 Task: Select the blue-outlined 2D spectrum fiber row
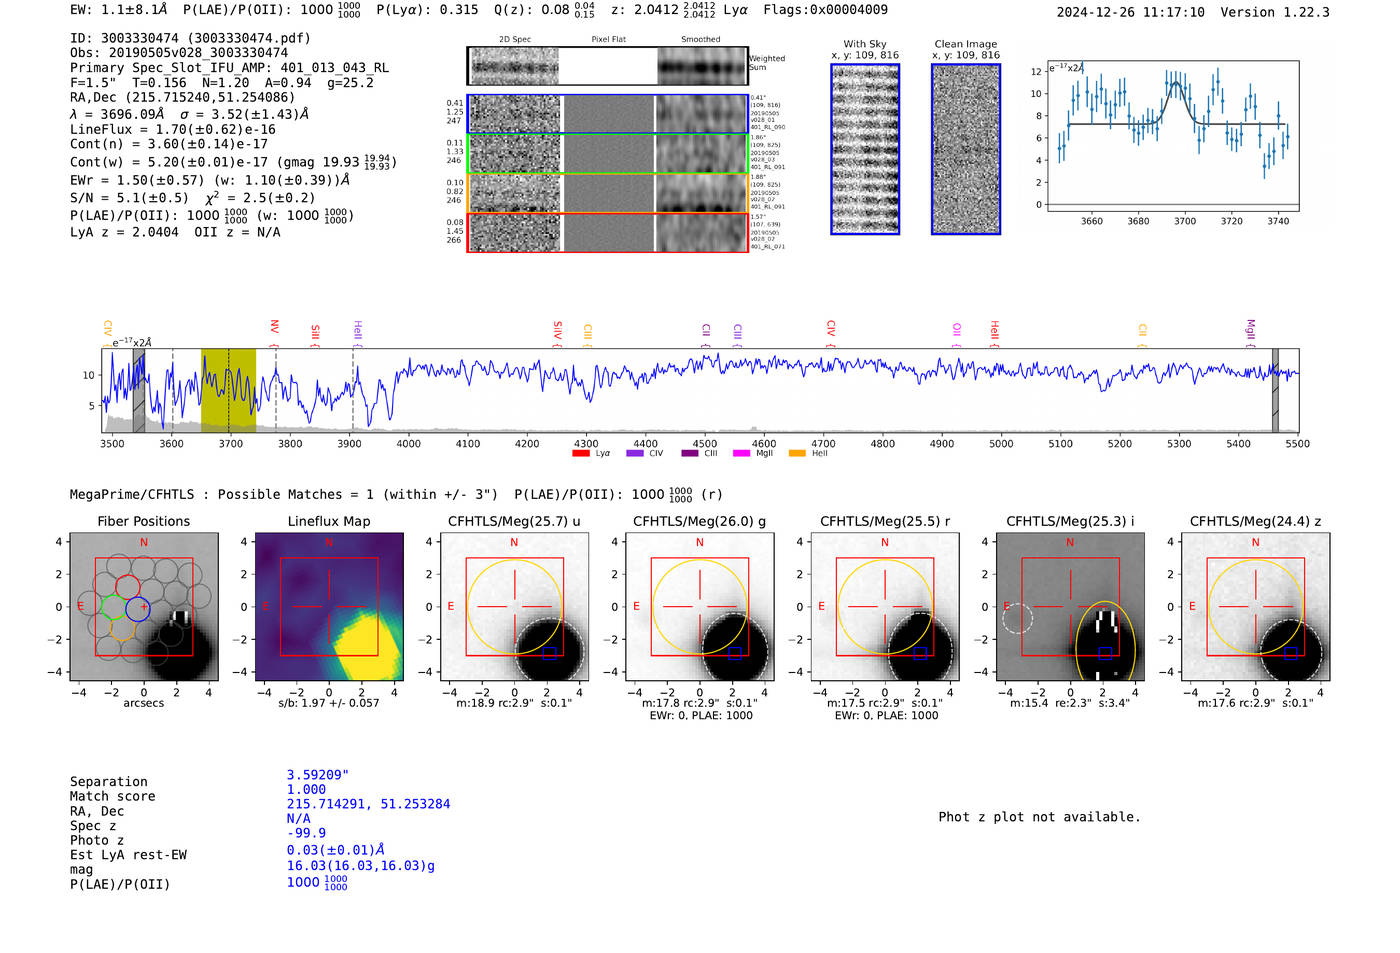click(x=608, y=114)
